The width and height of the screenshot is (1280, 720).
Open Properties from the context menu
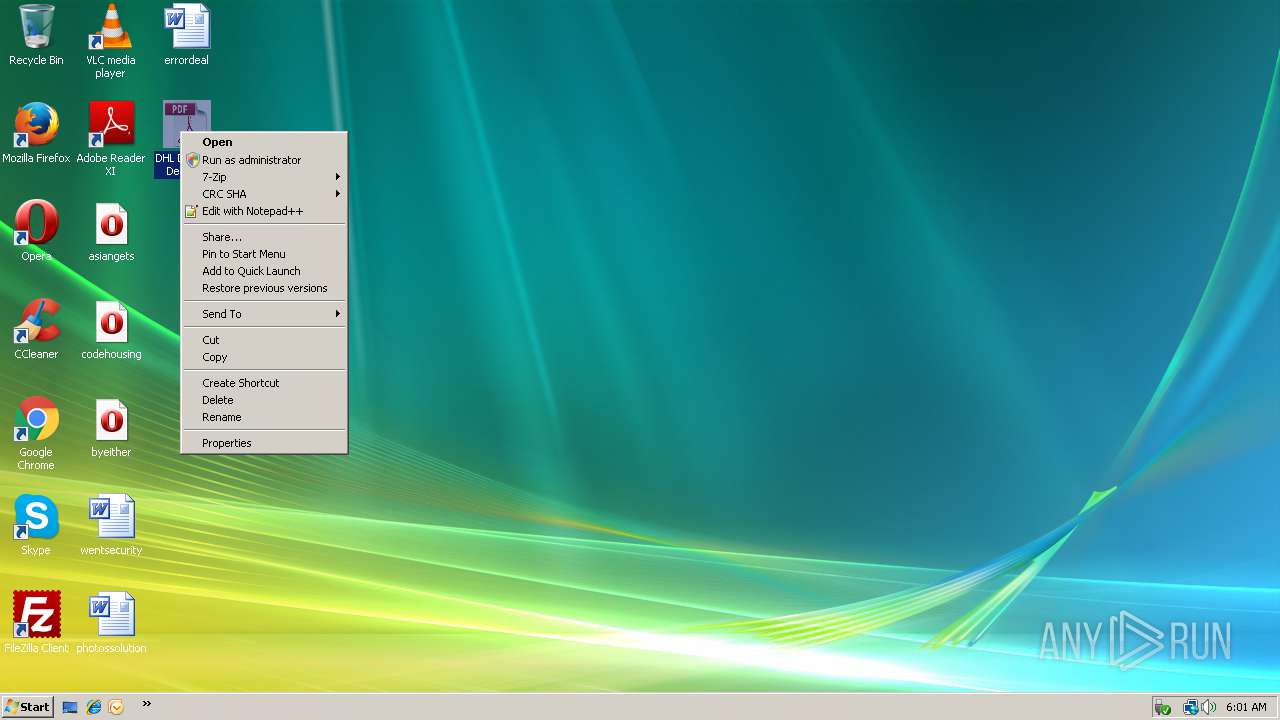tap(264, 443)
